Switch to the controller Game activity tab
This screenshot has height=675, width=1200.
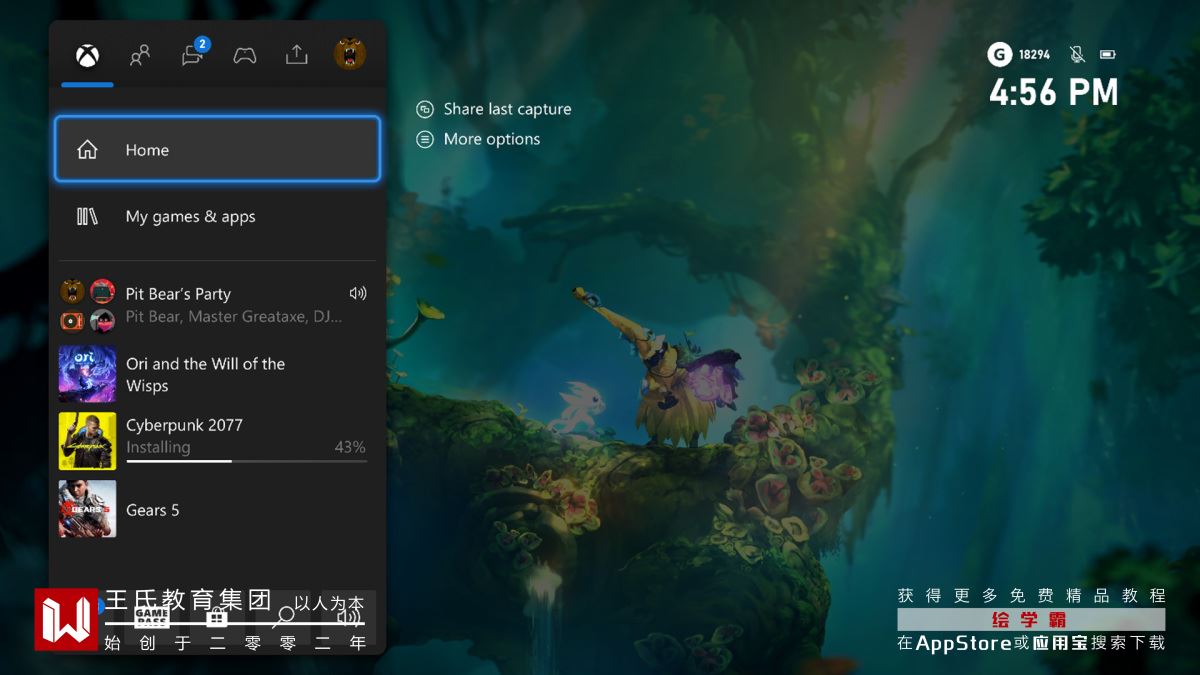tap(245, 55)
